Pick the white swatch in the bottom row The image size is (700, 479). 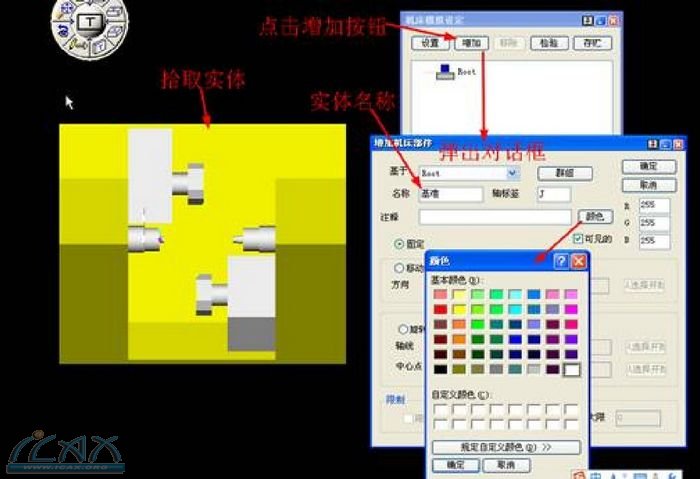[x=571, y=369]
